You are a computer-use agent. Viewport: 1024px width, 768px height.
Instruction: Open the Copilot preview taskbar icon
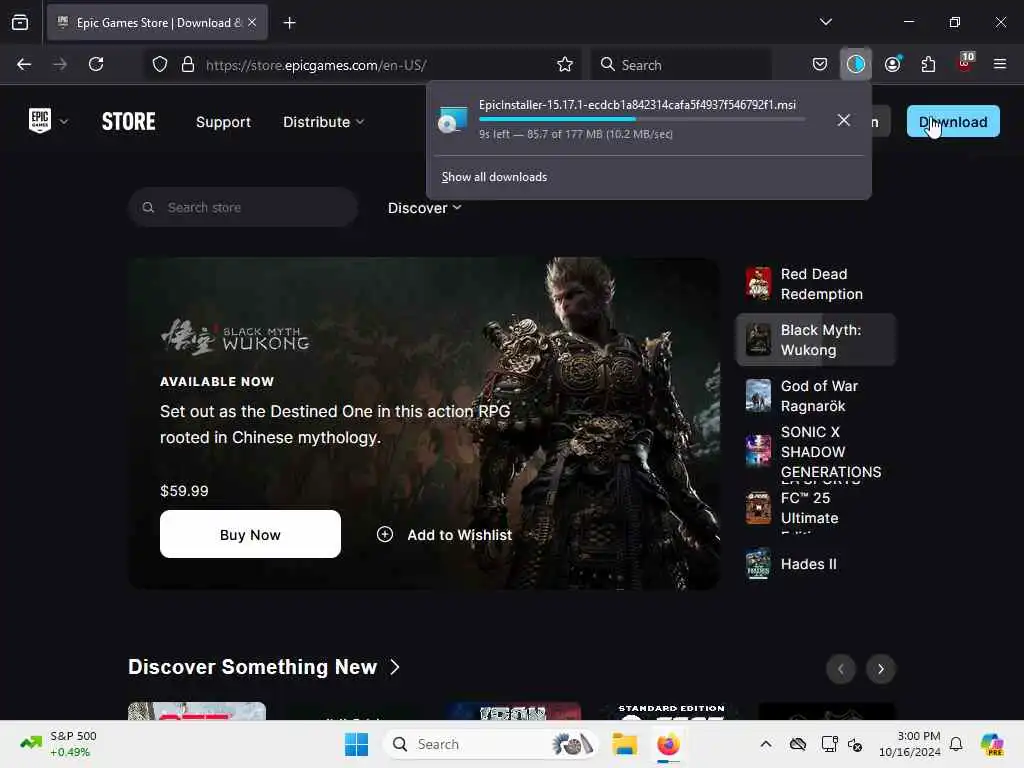992,744
